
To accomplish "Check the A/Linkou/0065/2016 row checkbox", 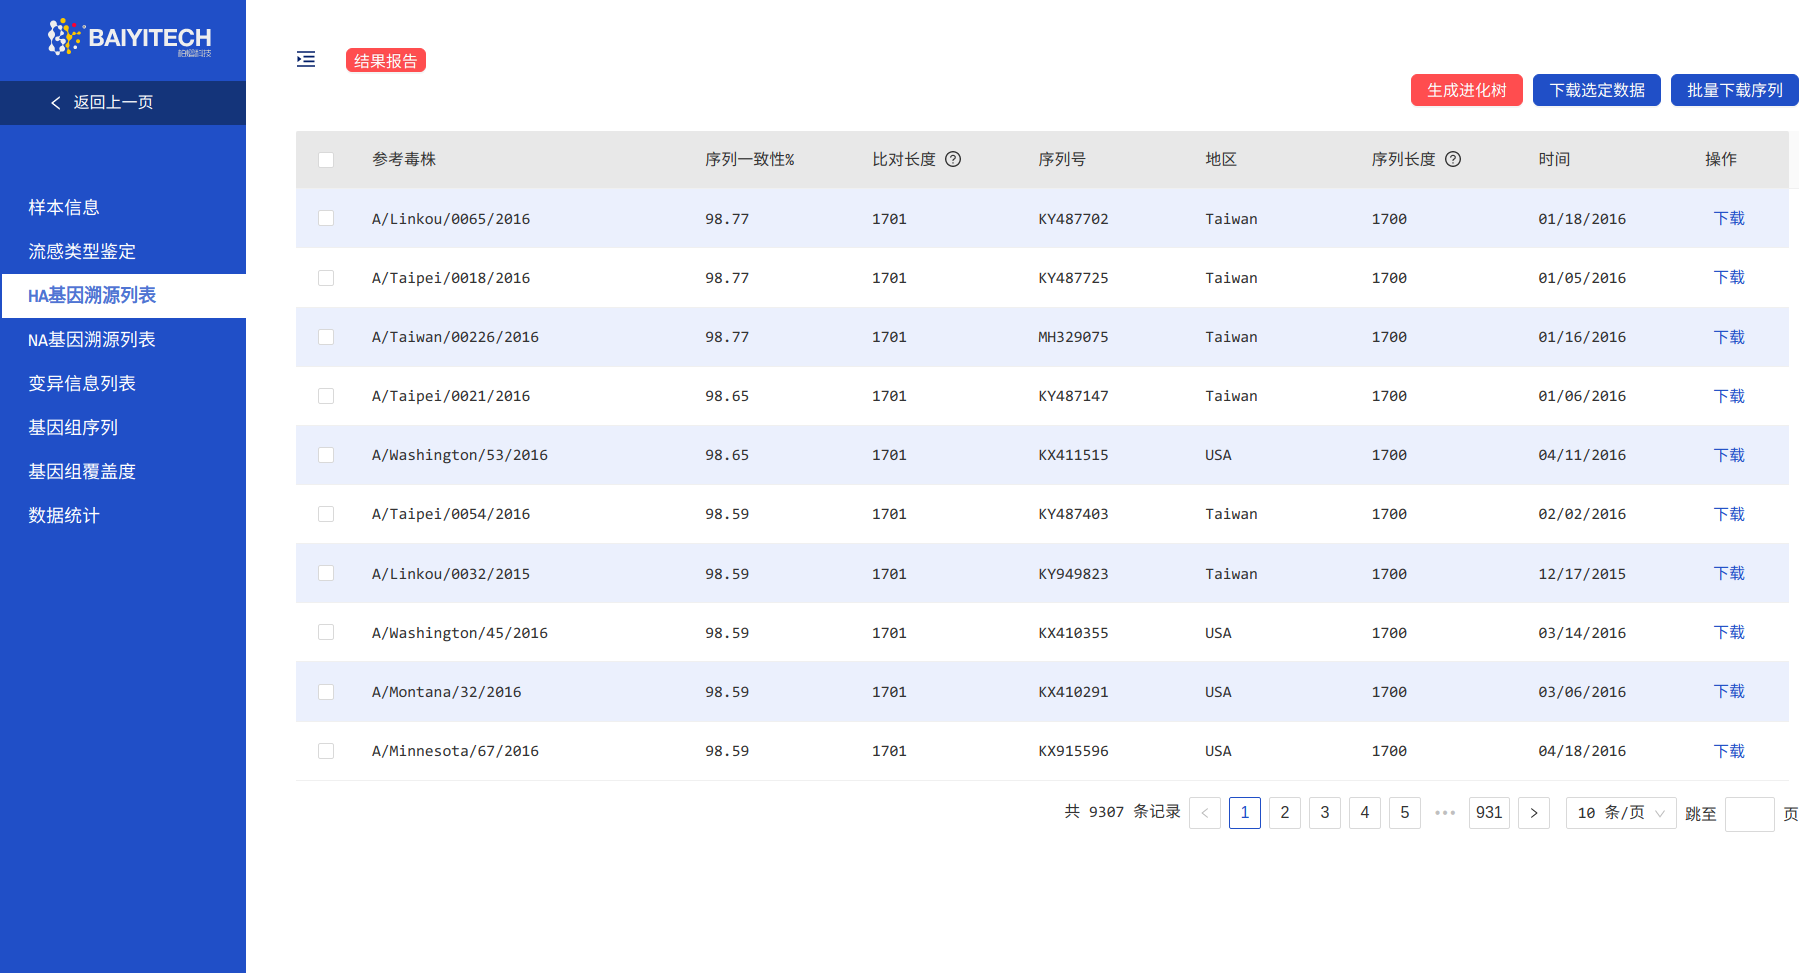I will tap(326, 218).
